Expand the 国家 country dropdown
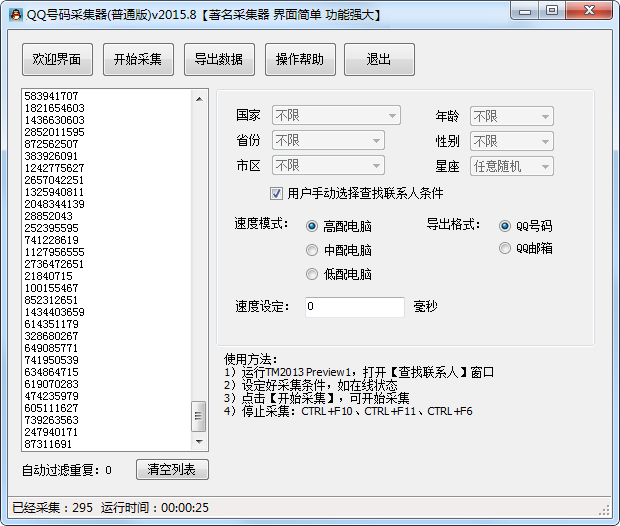The height and width of the screenshot is (526, 620). 336,116
